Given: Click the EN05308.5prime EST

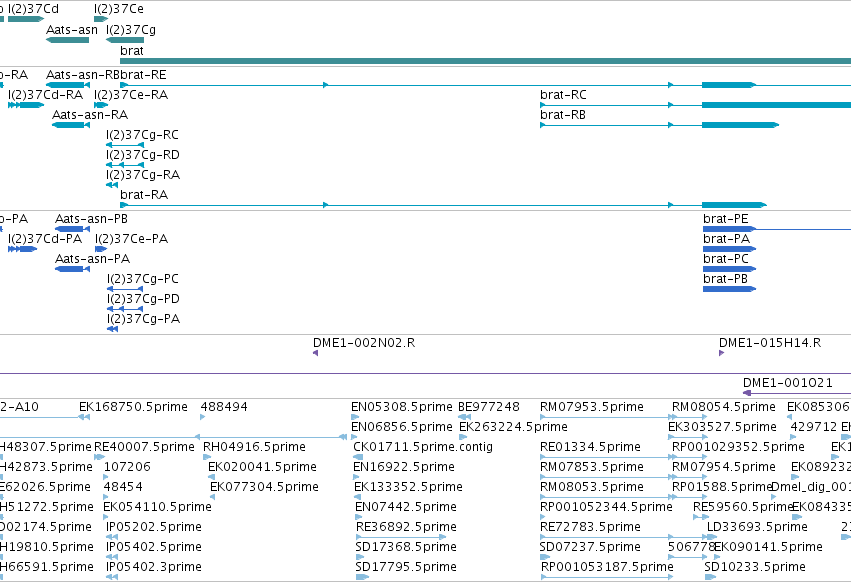Looking at the screenshot, I should (402, 407).
